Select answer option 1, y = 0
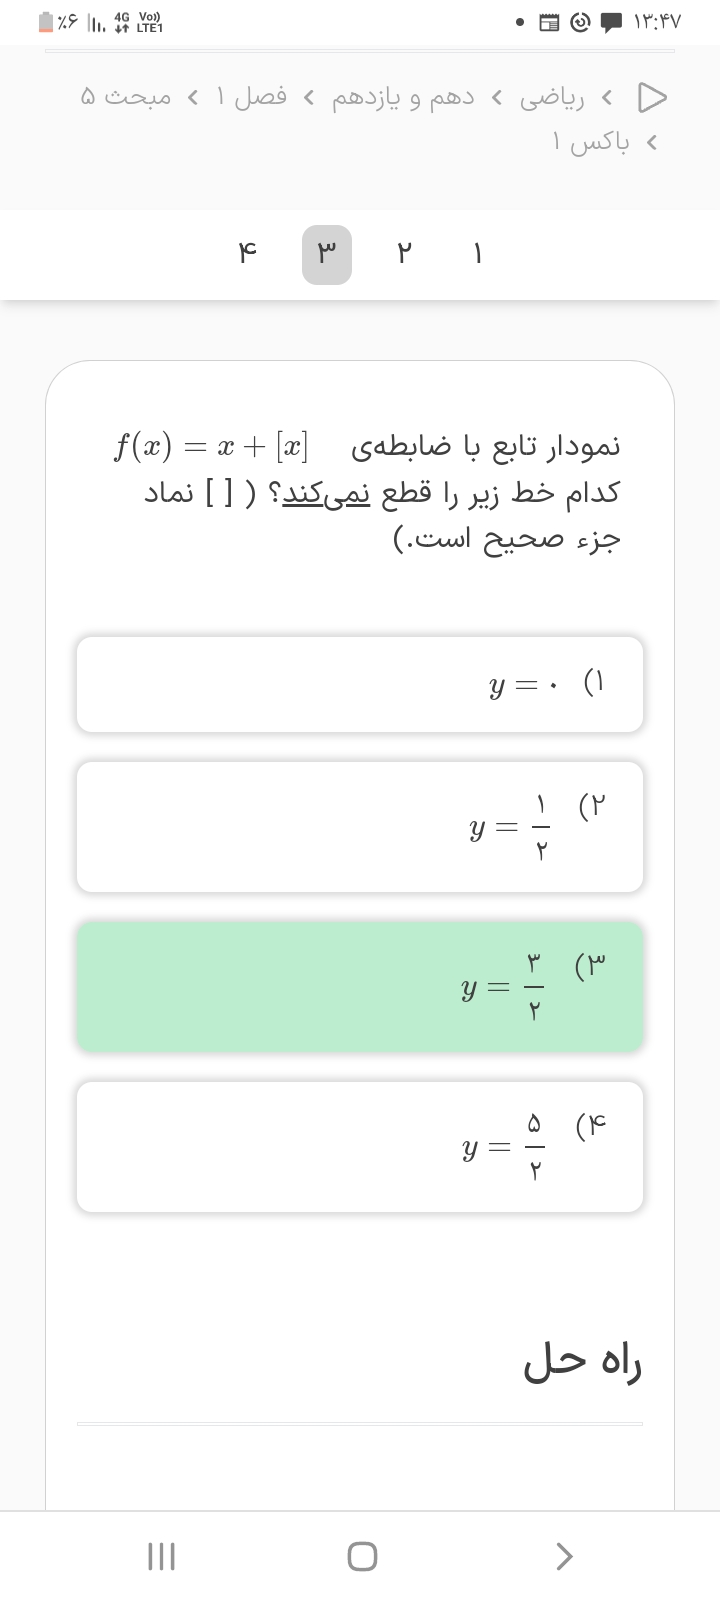 [x=360, y=685]
